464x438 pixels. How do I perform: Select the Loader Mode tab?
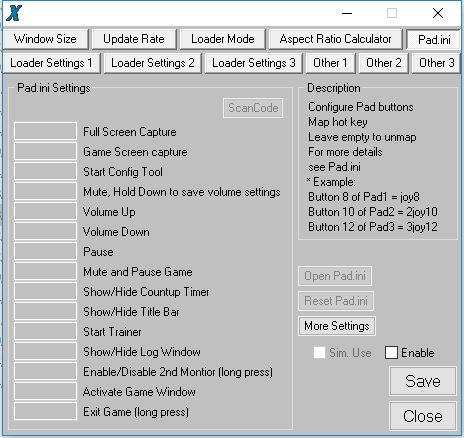click(223, 39)
